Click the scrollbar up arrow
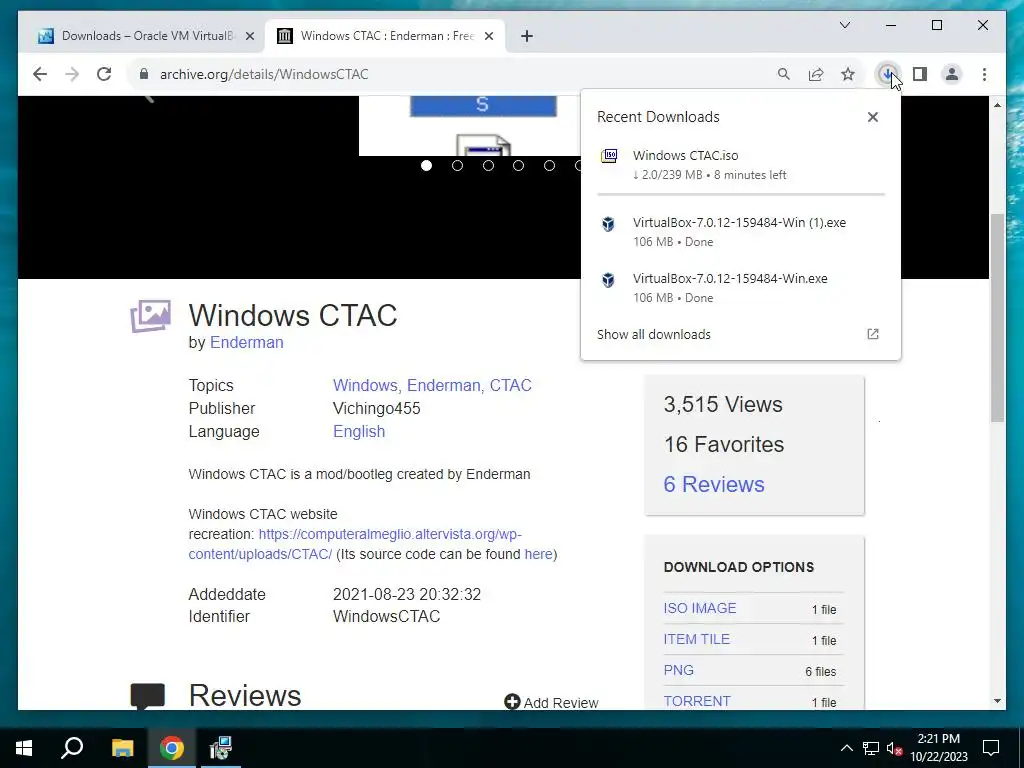 click(x=997, y=105)
